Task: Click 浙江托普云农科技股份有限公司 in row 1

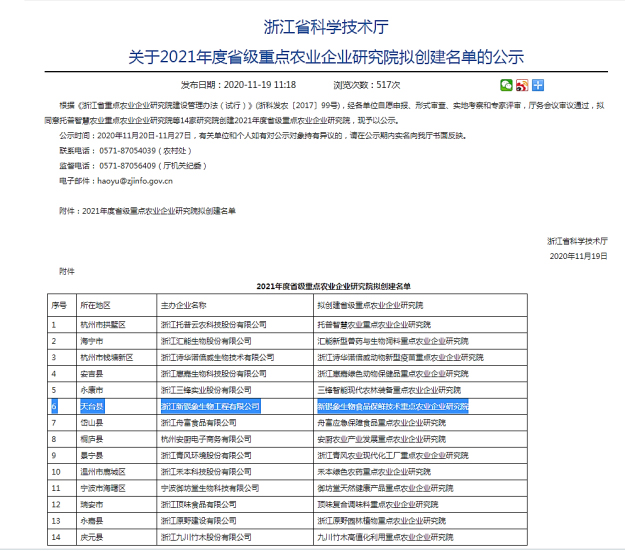Action: [x=213, y=325]
